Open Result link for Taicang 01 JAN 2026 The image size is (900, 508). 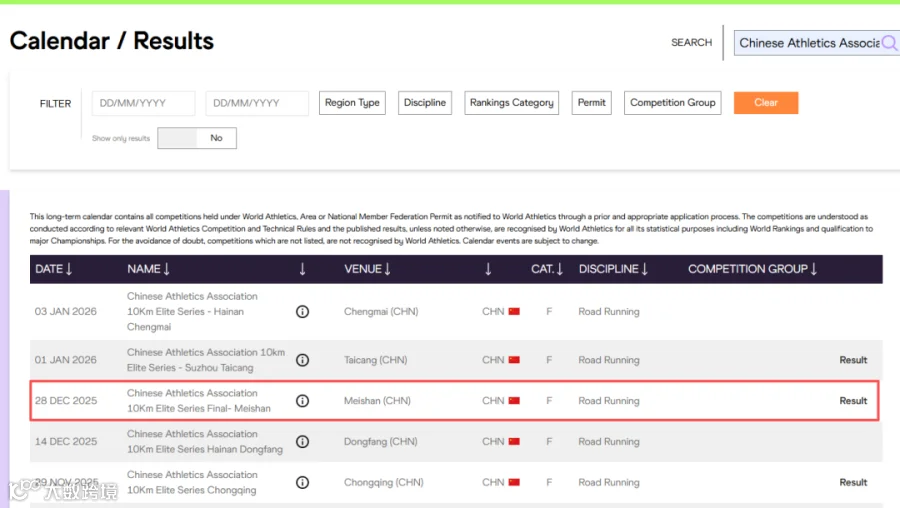click(853, 360)
